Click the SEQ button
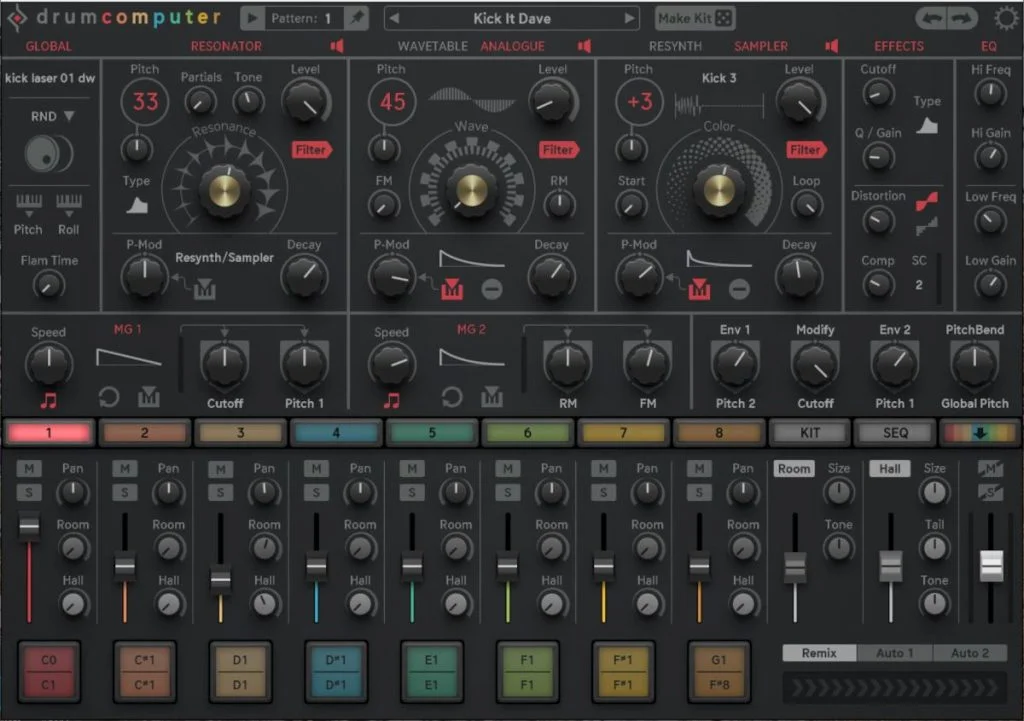Screen dimensions: 1024x721 [895, 433]
